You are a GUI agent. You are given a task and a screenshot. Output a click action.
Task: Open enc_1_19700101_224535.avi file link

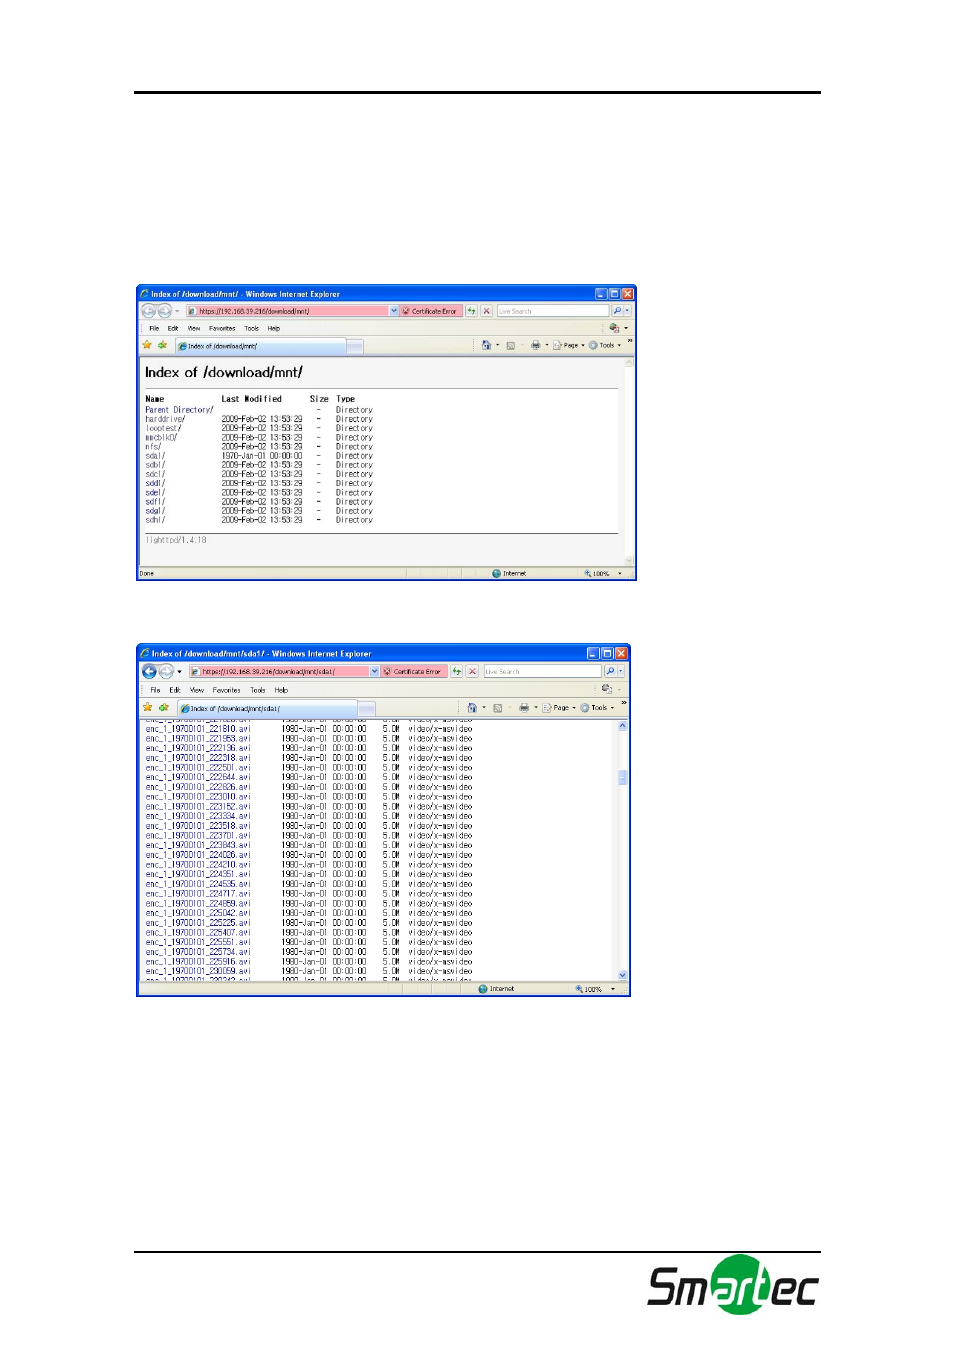click(x=198, y=884)
